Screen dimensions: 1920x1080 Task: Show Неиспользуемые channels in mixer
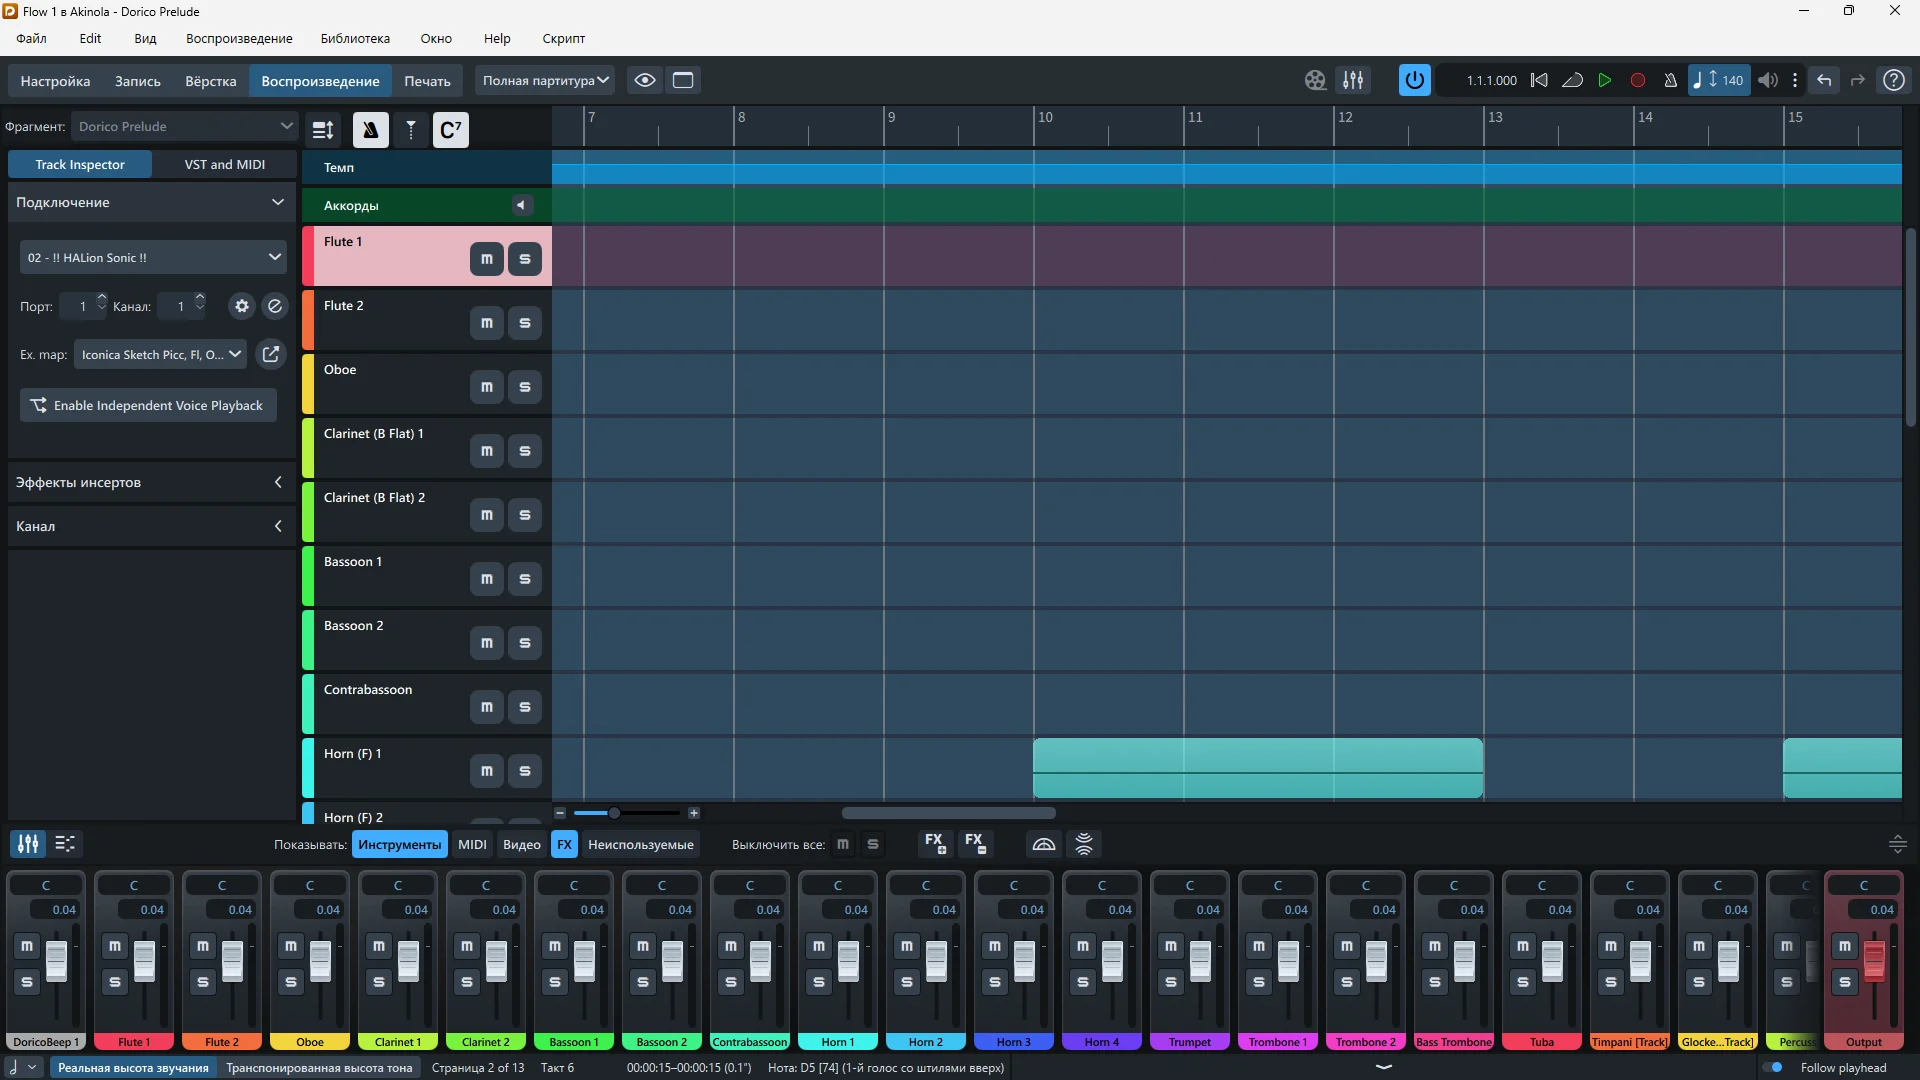[640, 844]
